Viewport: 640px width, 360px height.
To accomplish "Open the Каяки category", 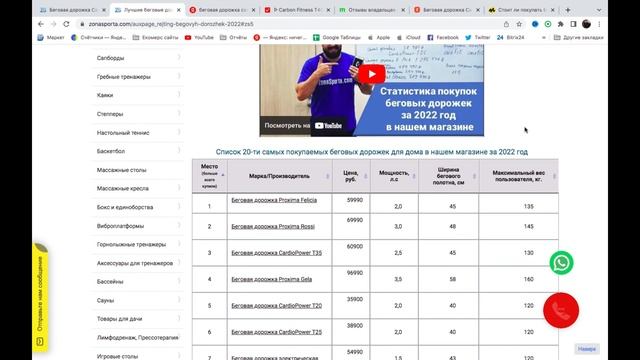I will (x=105, y=95).
